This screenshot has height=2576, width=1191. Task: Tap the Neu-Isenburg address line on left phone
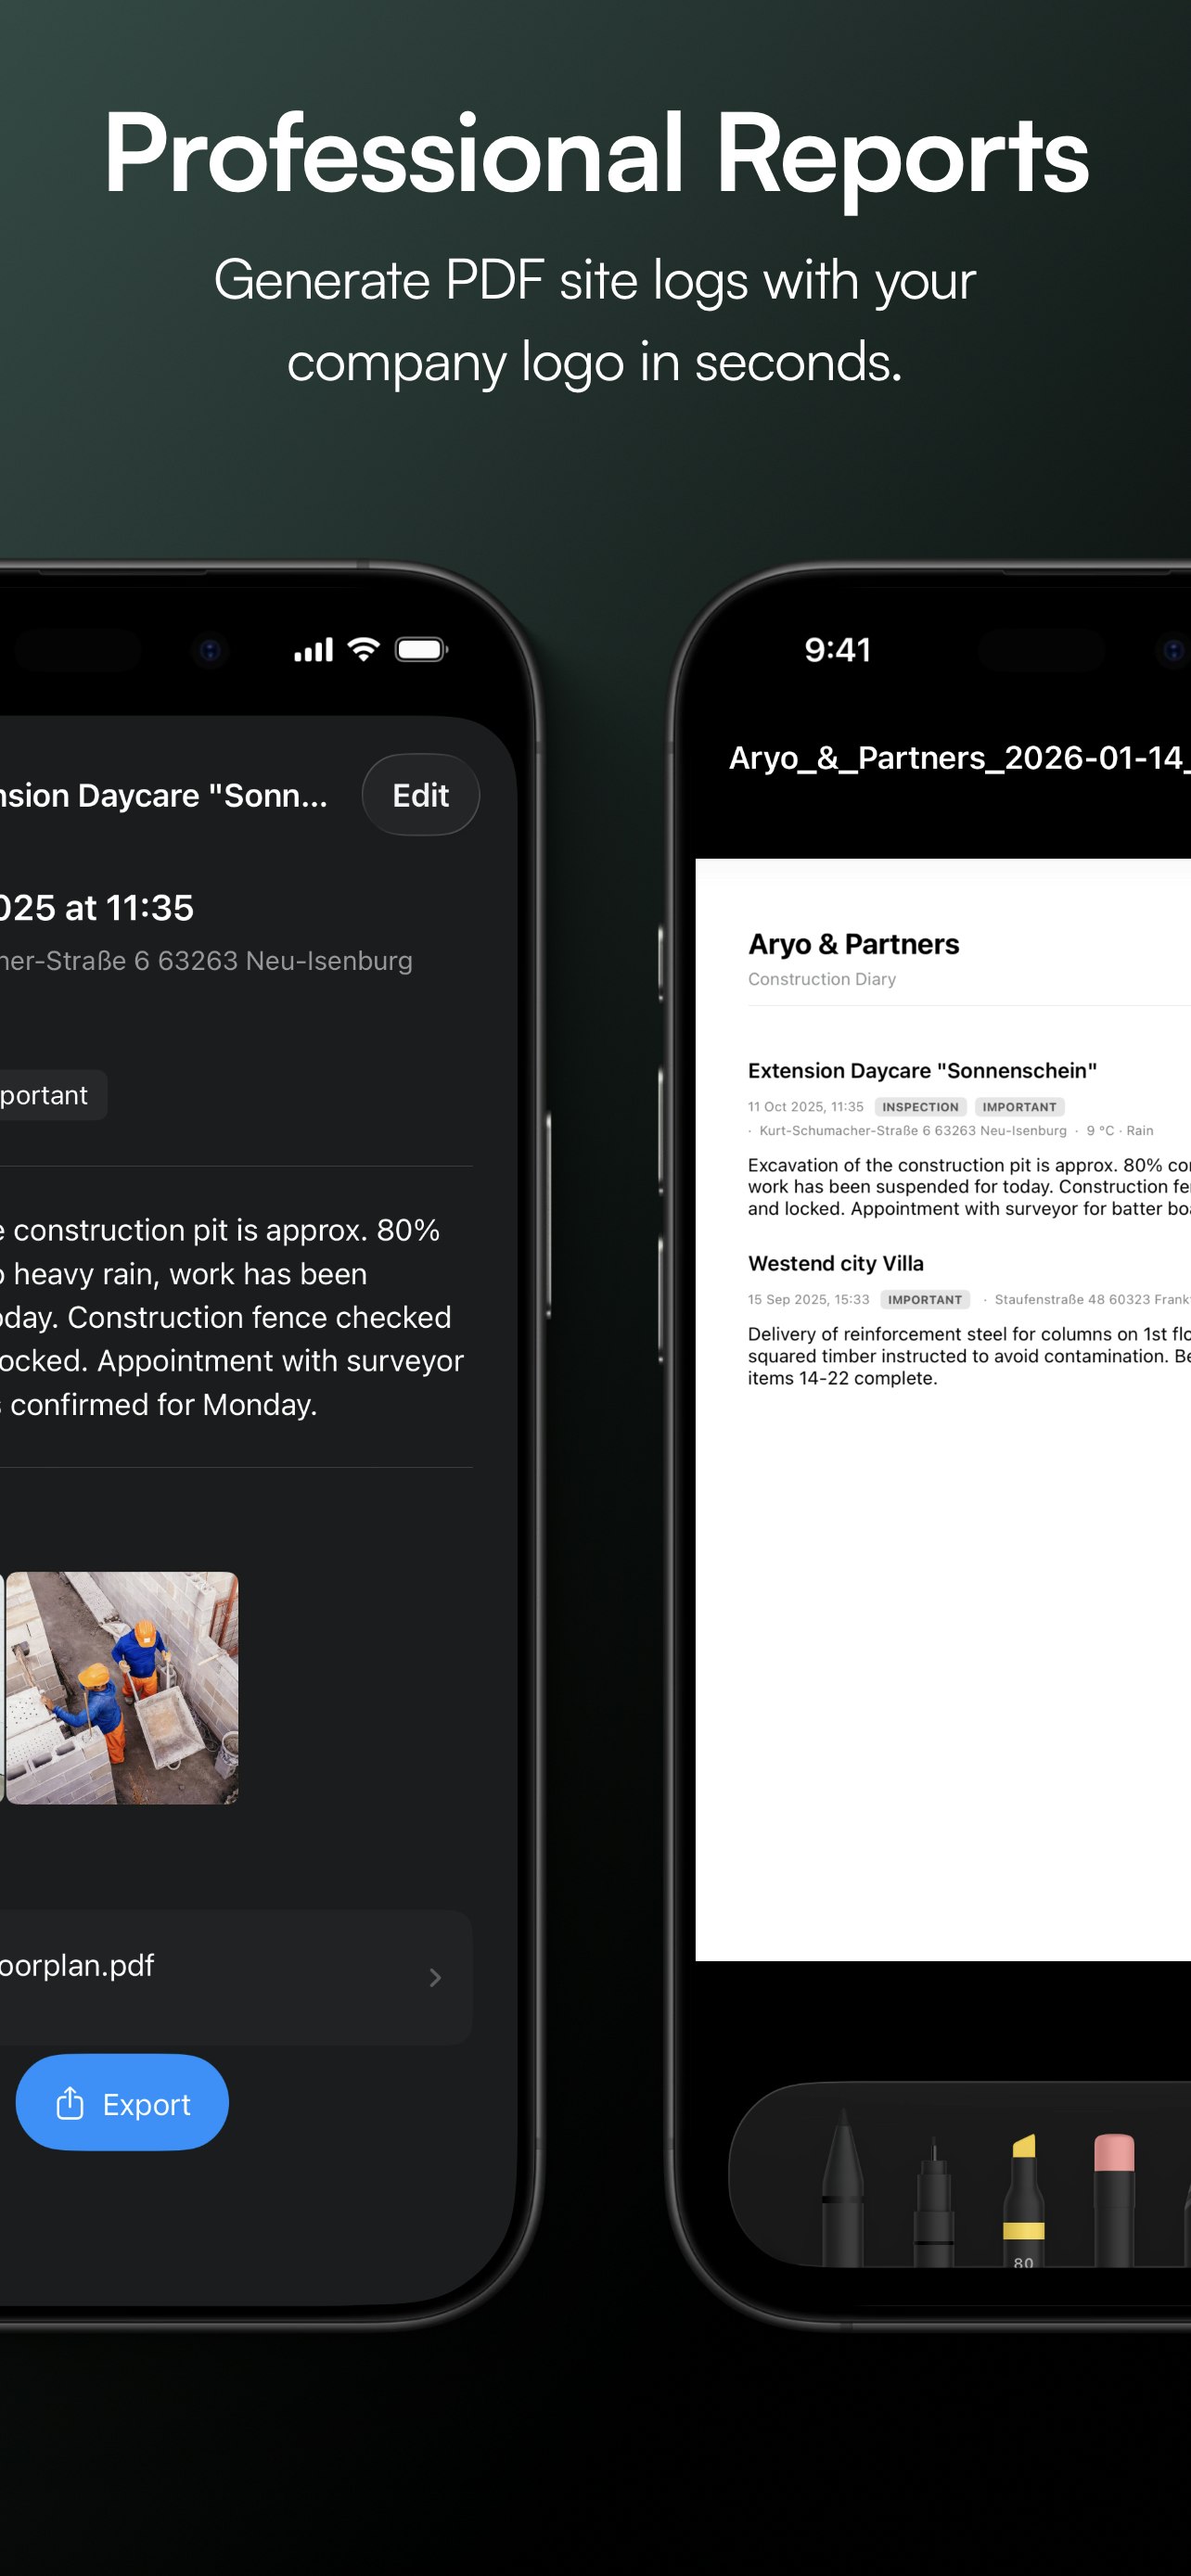click(x=206, y=961)
